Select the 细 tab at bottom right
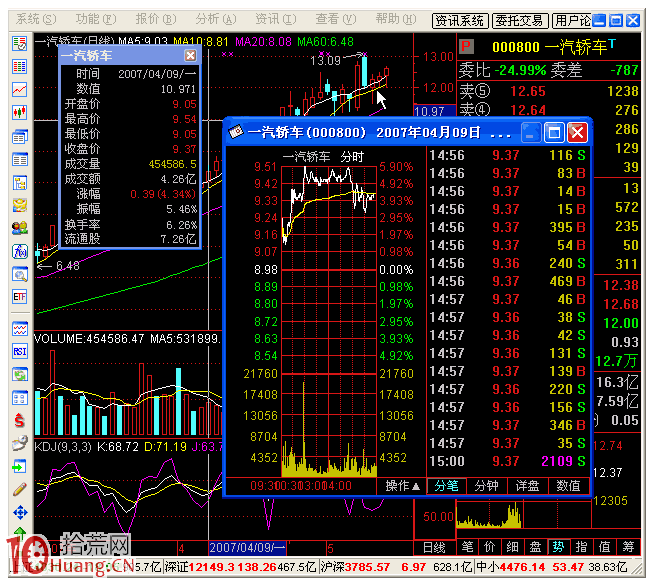Screen dimensions: 665x585 513,548
